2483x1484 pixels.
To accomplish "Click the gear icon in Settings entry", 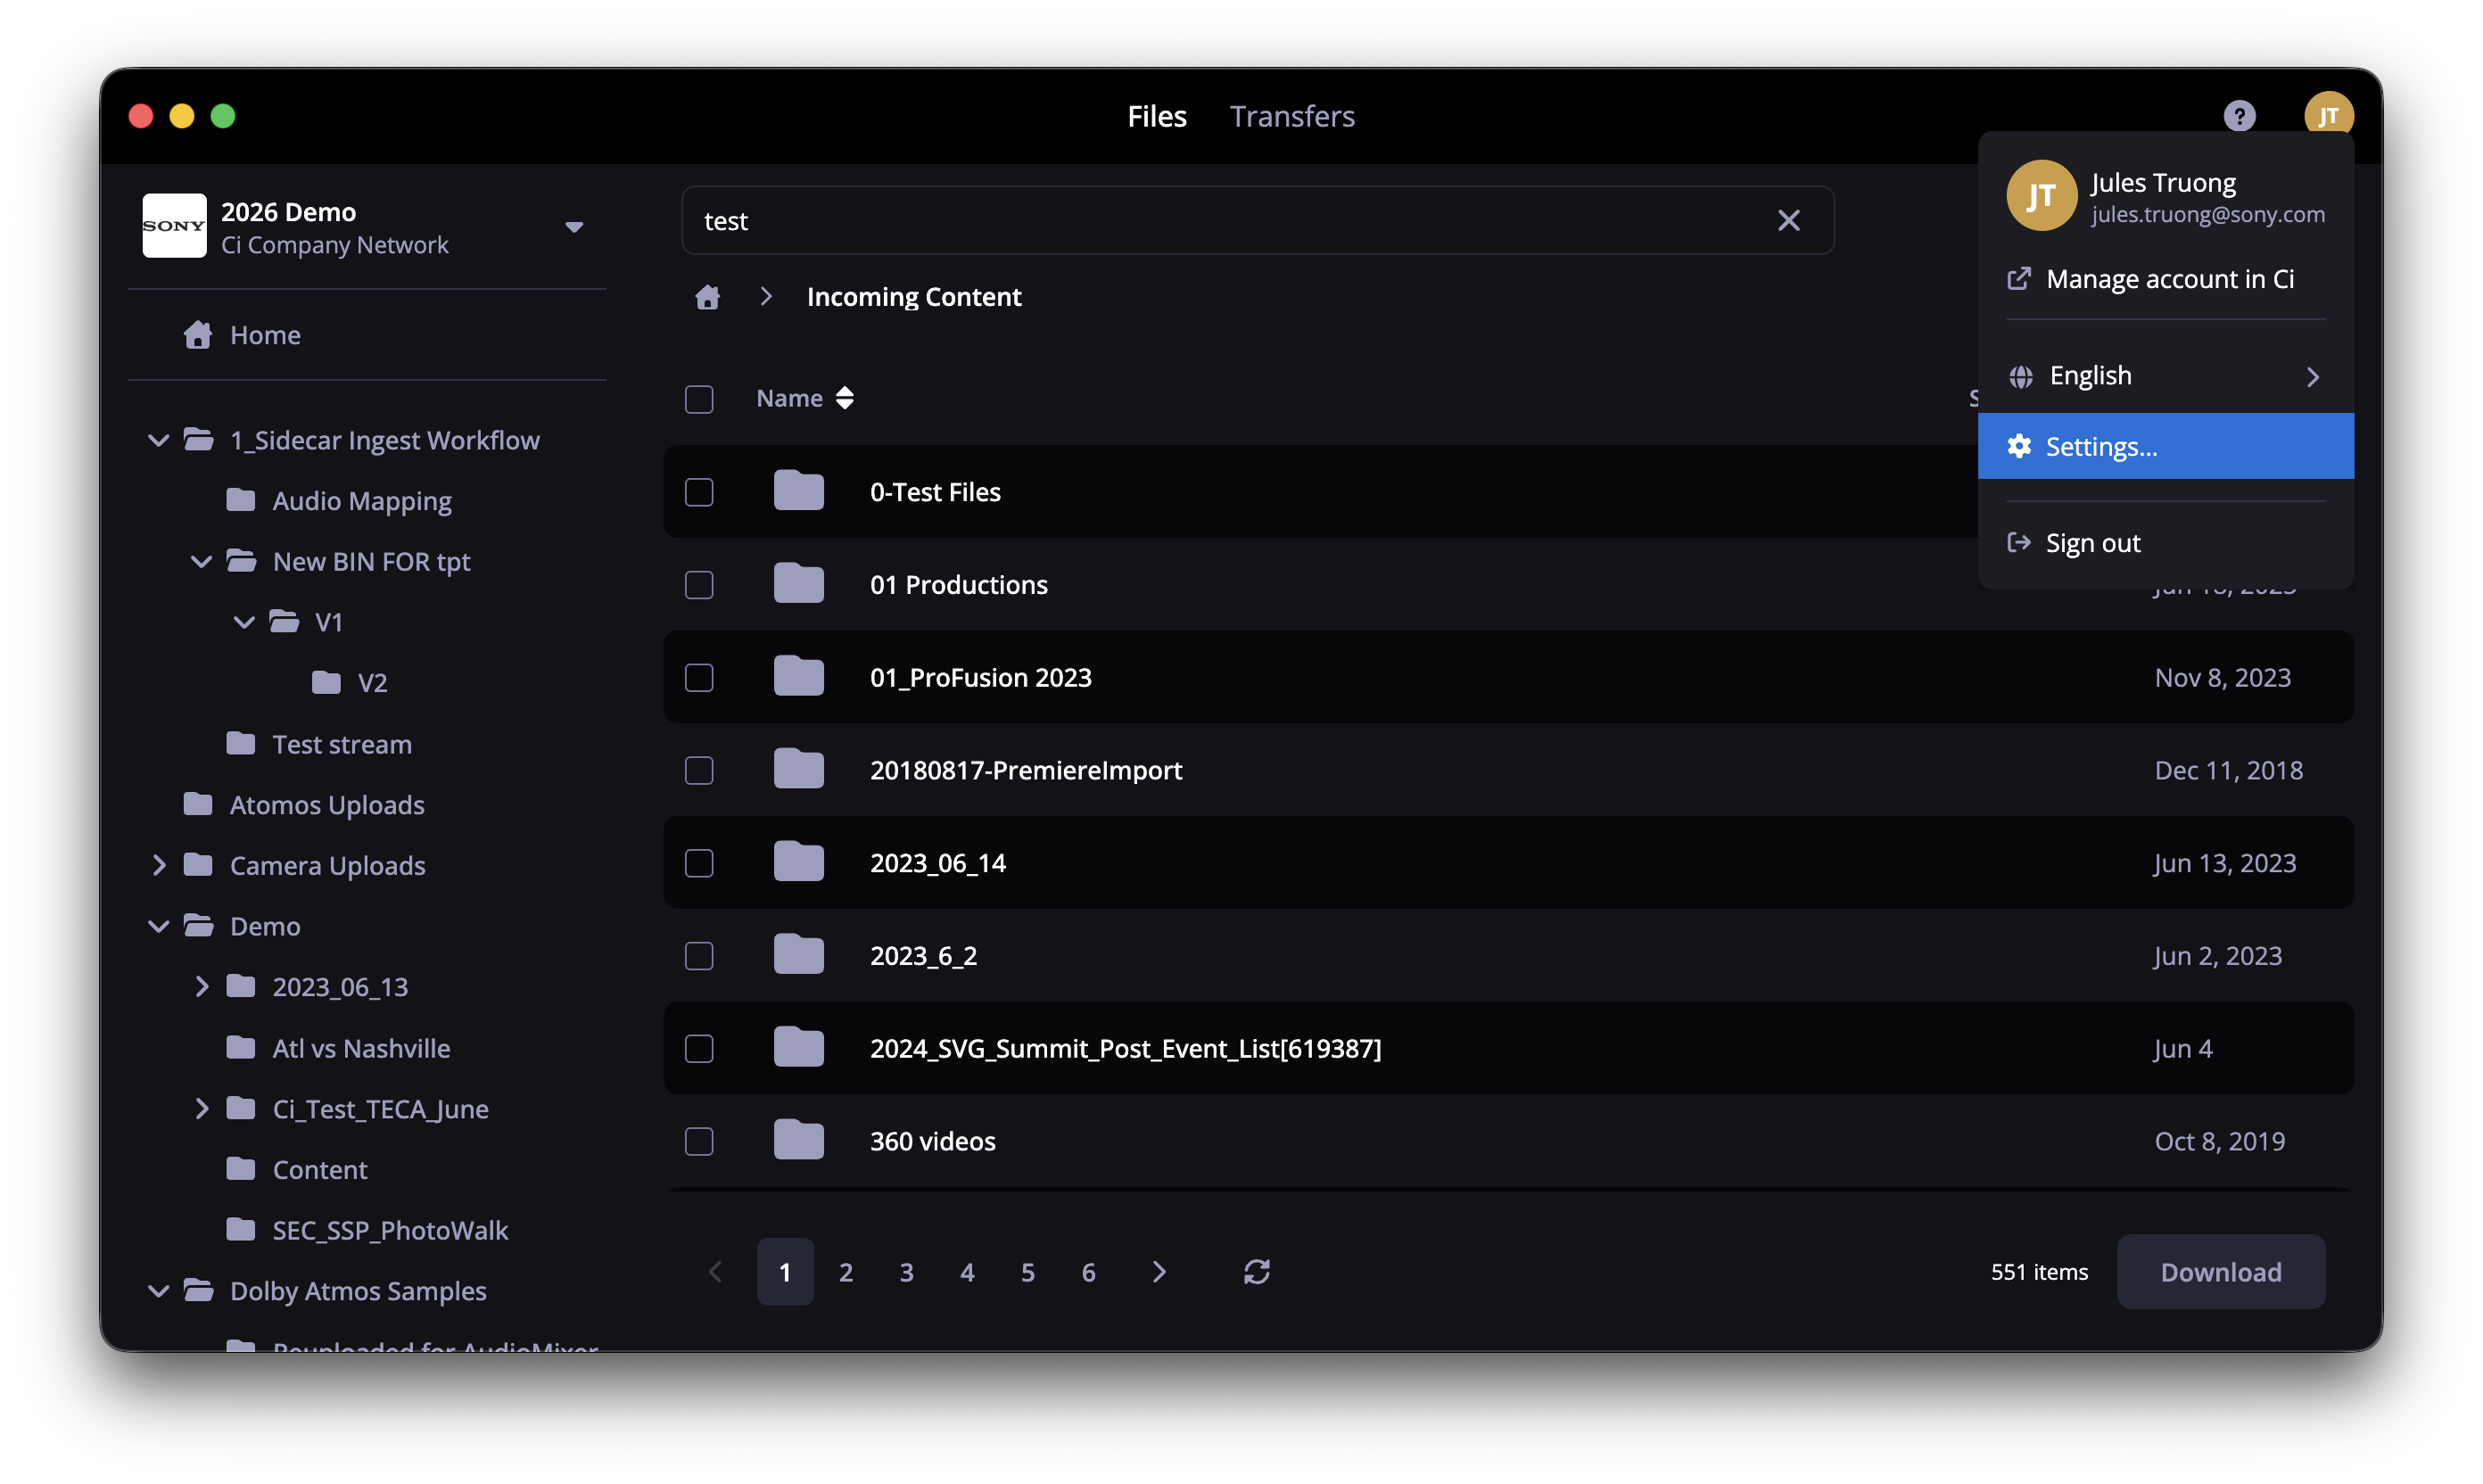I will 2019,446.
